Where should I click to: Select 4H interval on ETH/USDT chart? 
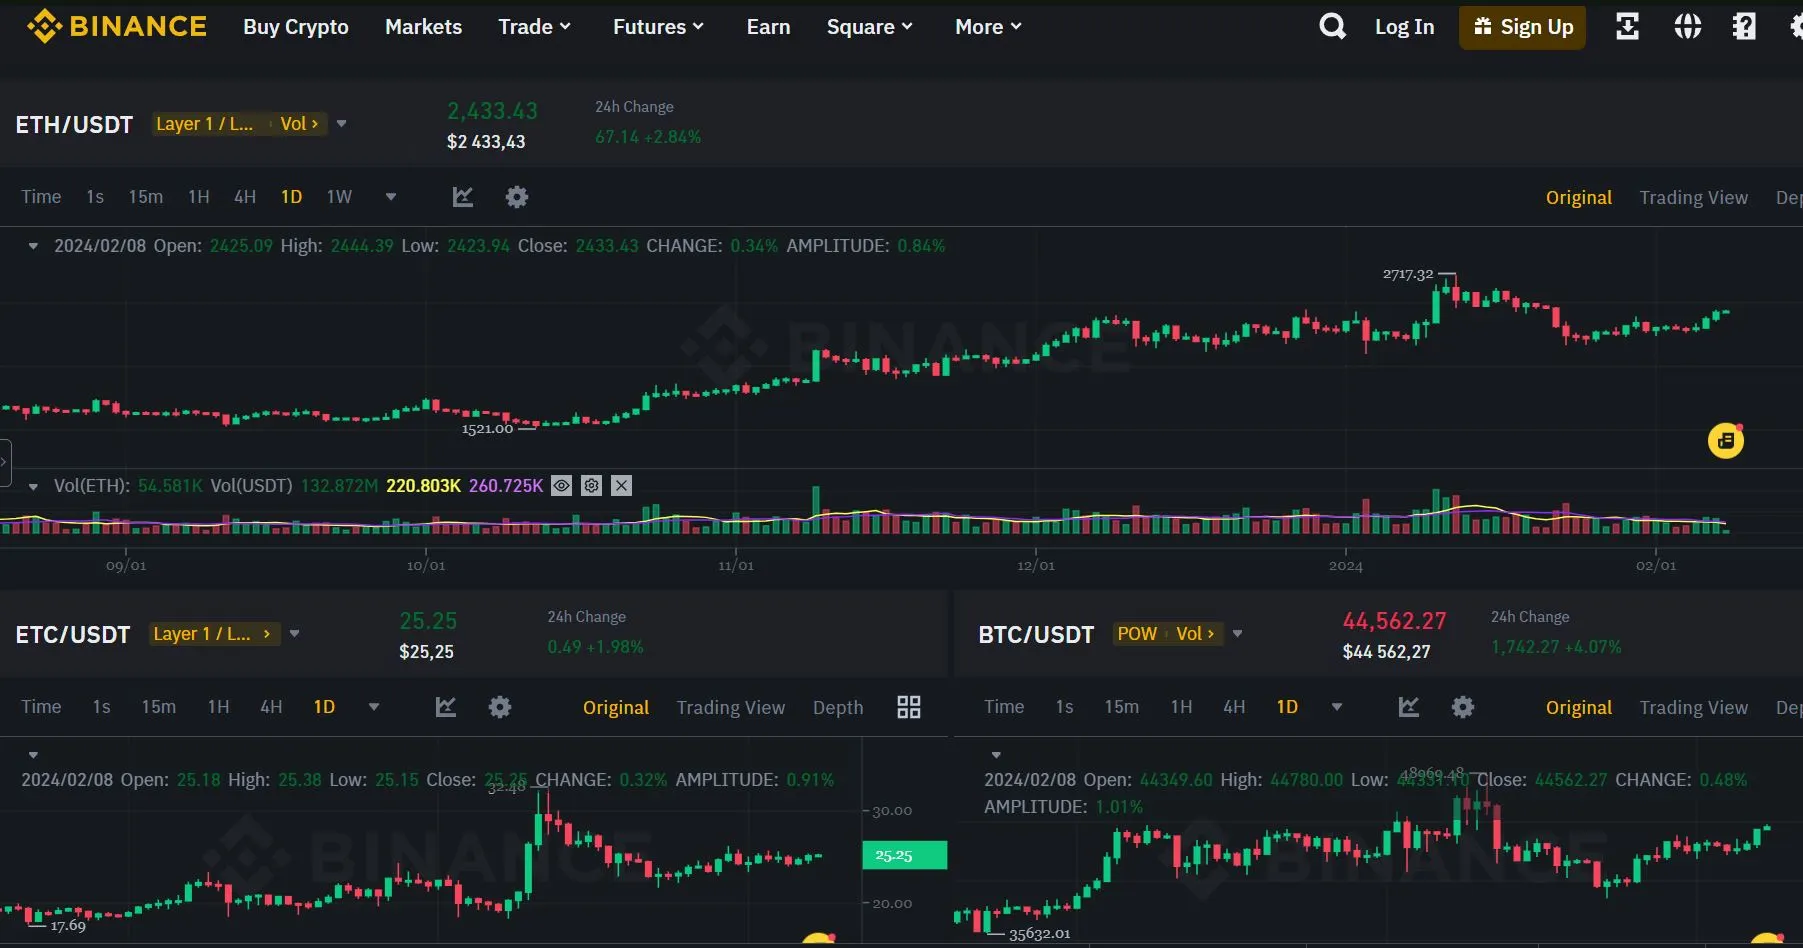(x=245, y=197)
